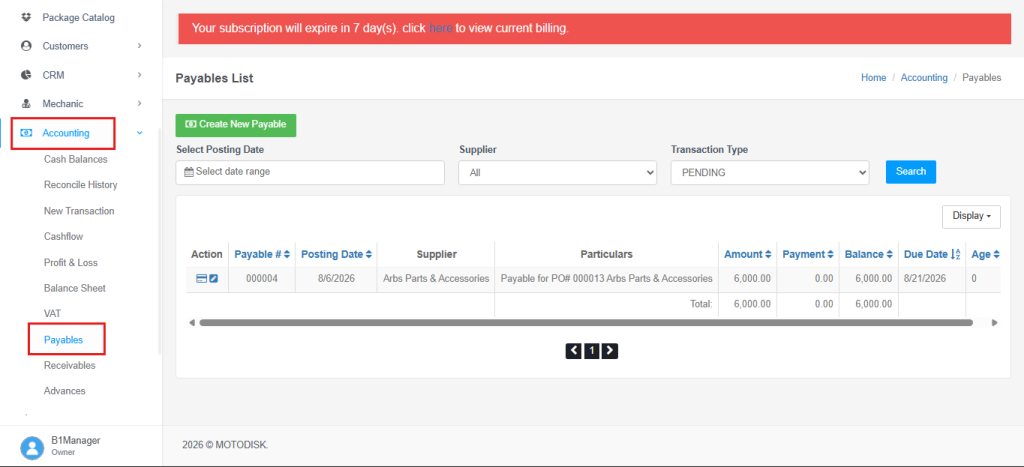Image resolution: width=1024 pixels, height=467 pixels.
Task: Click the Mechanic icon in sidebar
Action: pyautogui.click(x=26, y=104)
